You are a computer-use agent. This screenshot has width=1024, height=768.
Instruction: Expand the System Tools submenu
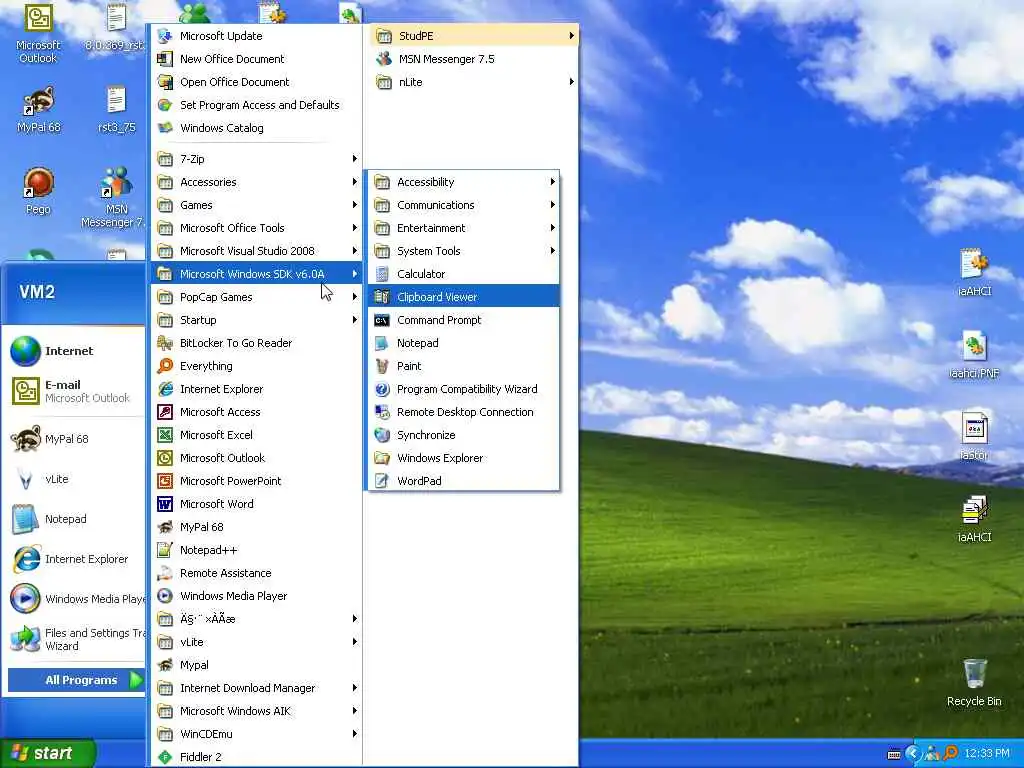click(464, 251)
